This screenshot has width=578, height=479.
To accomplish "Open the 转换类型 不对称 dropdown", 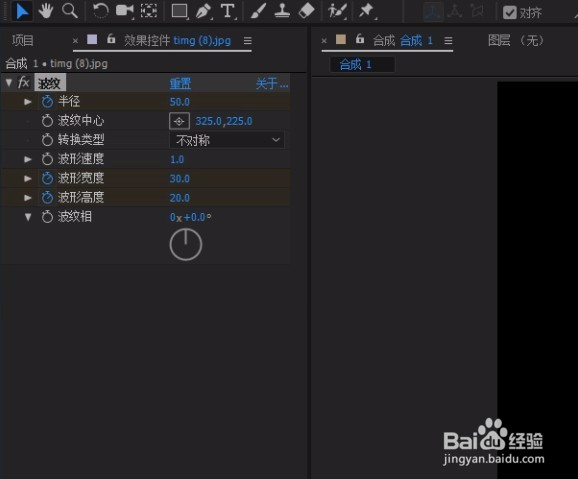I will tap(227, 140).
